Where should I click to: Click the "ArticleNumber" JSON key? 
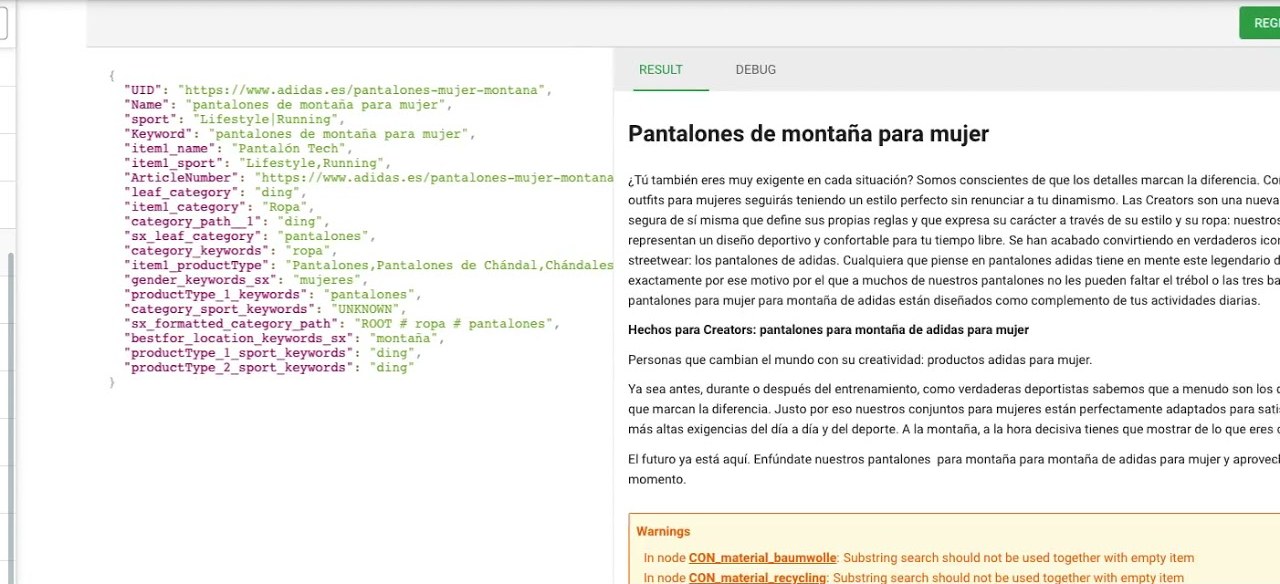[180, 178]
